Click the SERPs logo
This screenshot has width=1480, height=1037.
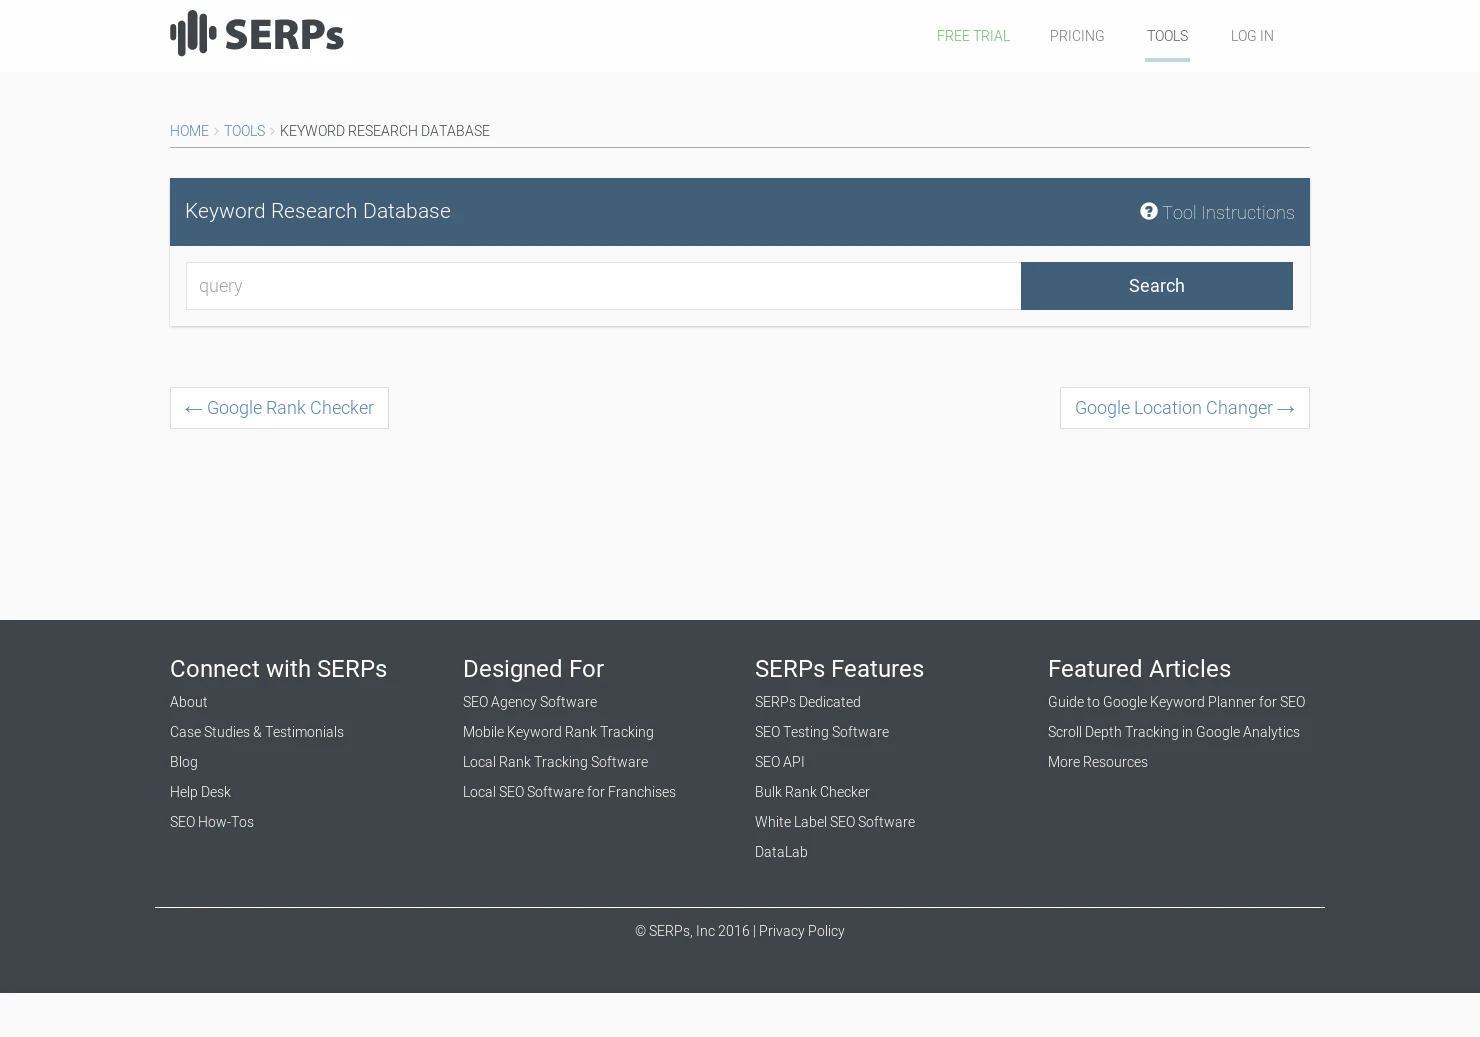point(257,33)
